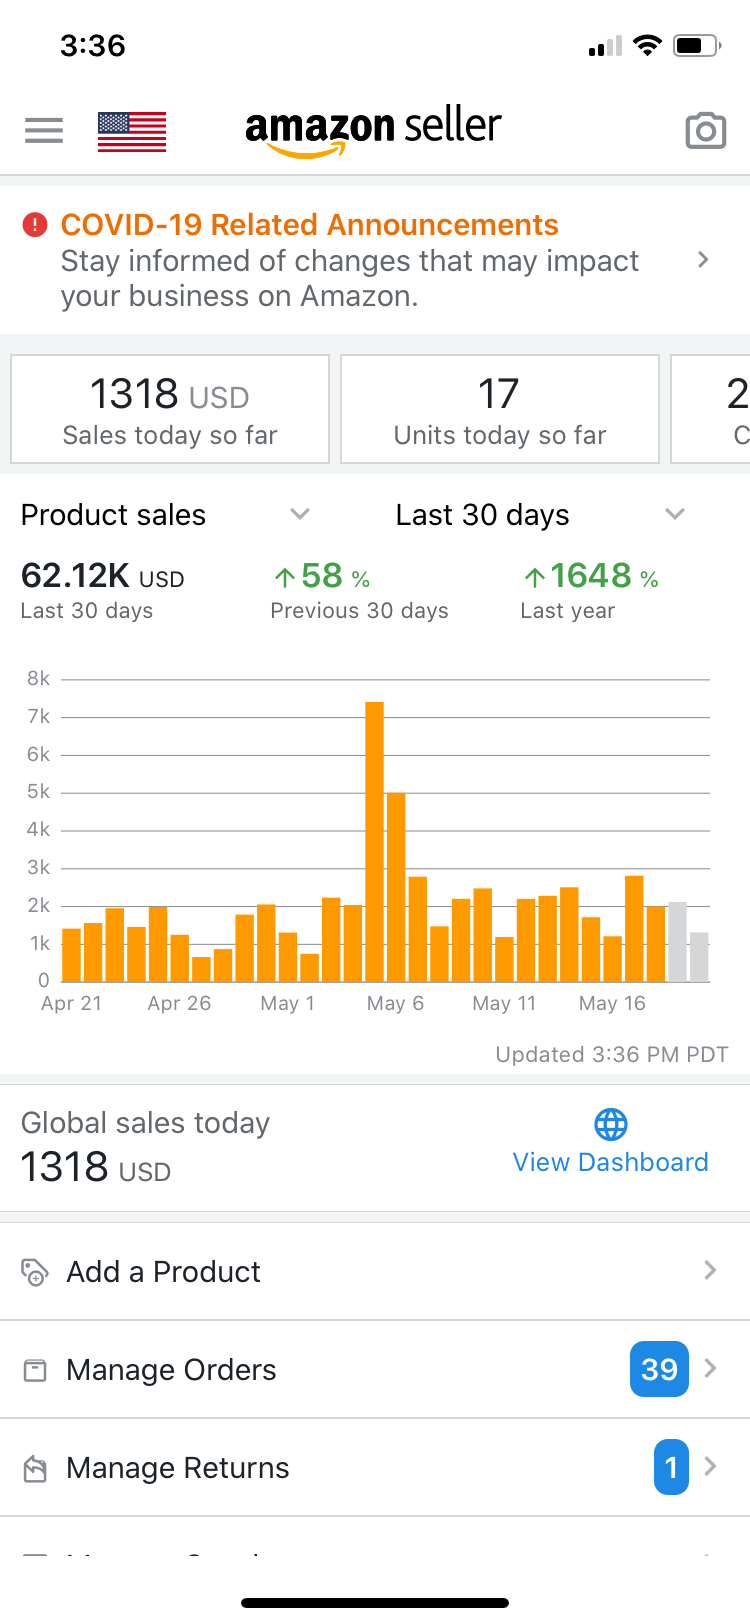Viewport: 750px width, 1624px height.
Task: Click the globe icon above View Dashboard
Action: pos(611,1124)
